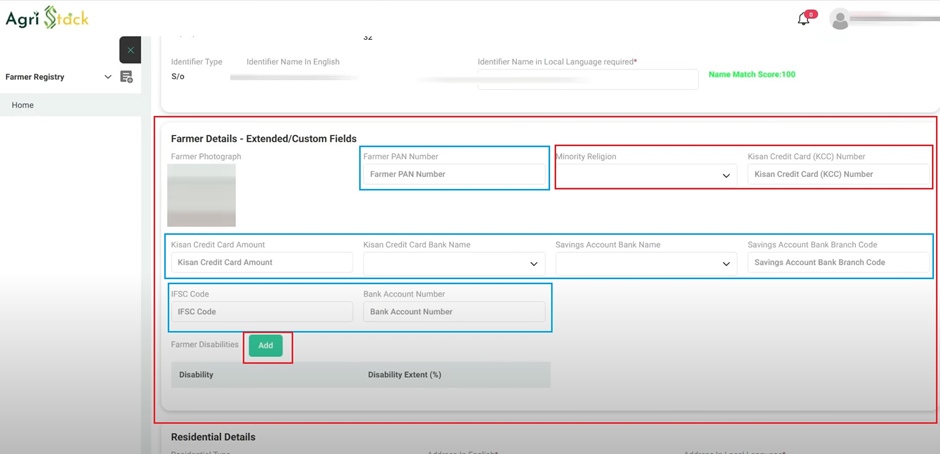Viewport: 940px width, 454px height.
Task: Click the farmer photograph thumbnail
Action: tap(203, 195)
